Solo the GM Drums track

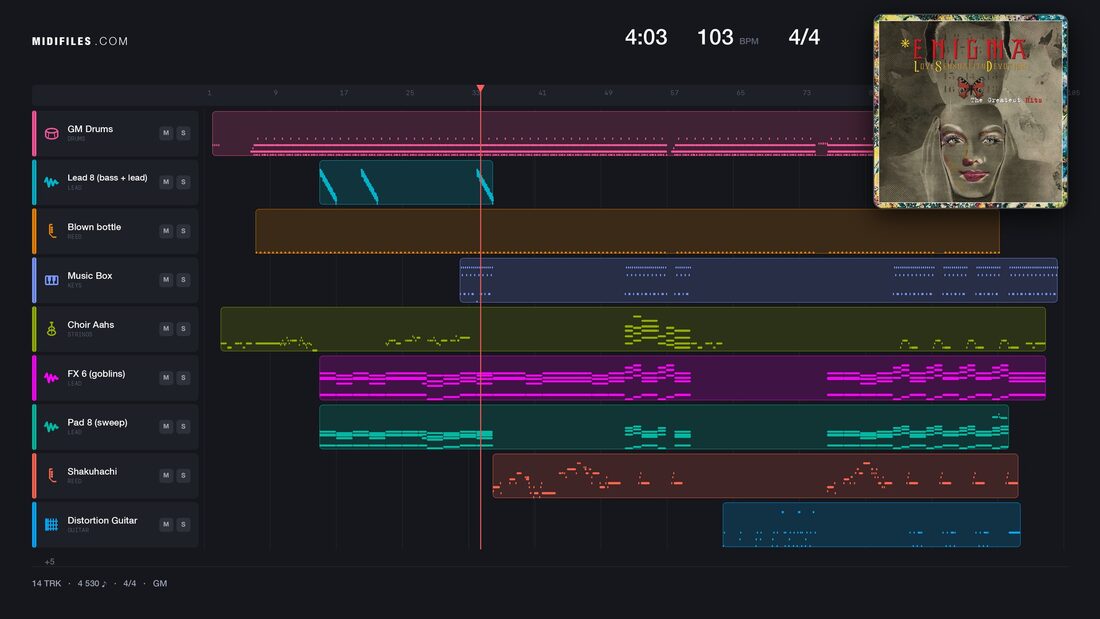pyautogui.click(x=183, y=133)
